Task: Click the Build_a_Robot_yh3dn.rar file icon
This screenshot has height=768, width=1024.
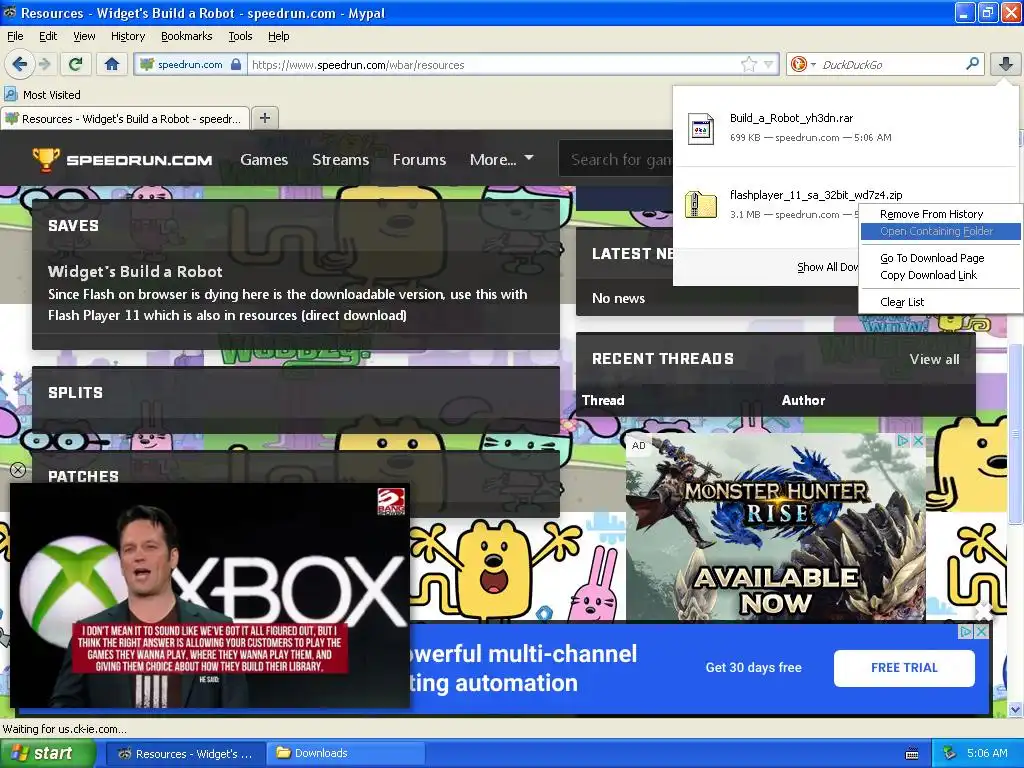Action: (701, 128)
